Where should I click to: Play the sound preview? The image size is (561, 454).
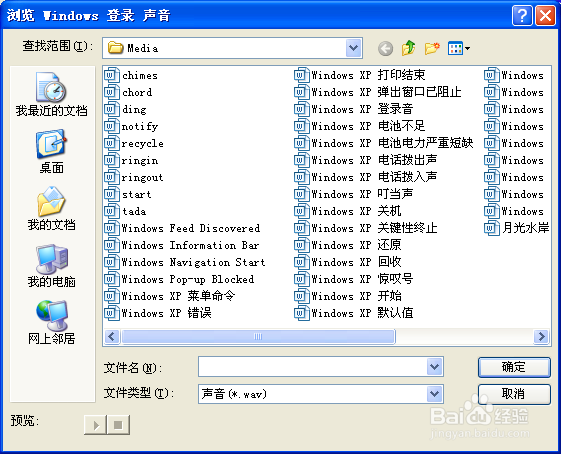(95, 425)
